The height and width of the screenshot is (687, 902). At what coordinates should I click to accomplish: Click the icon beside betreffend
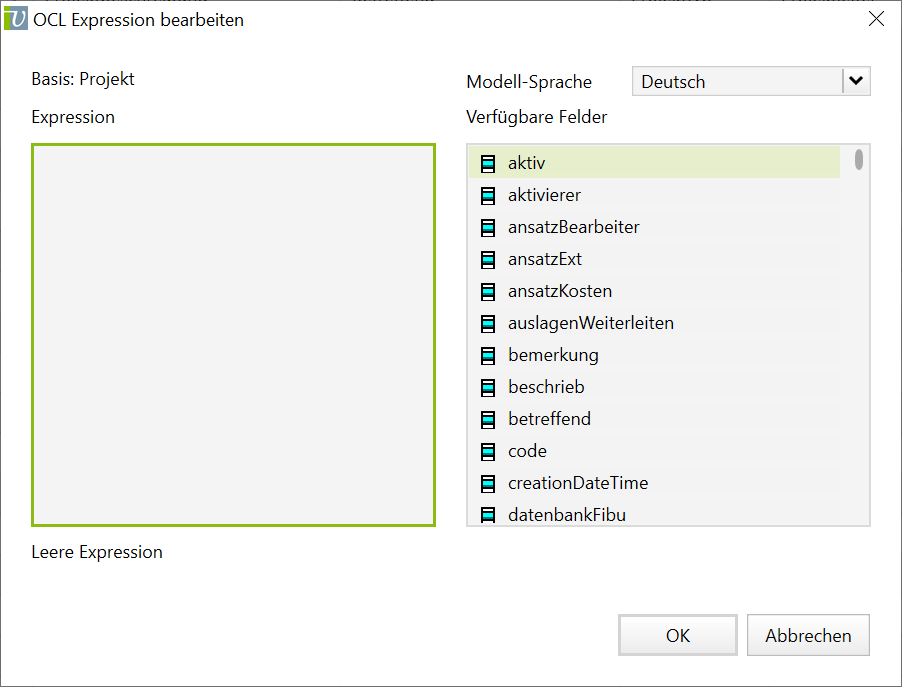pos(488,419)
